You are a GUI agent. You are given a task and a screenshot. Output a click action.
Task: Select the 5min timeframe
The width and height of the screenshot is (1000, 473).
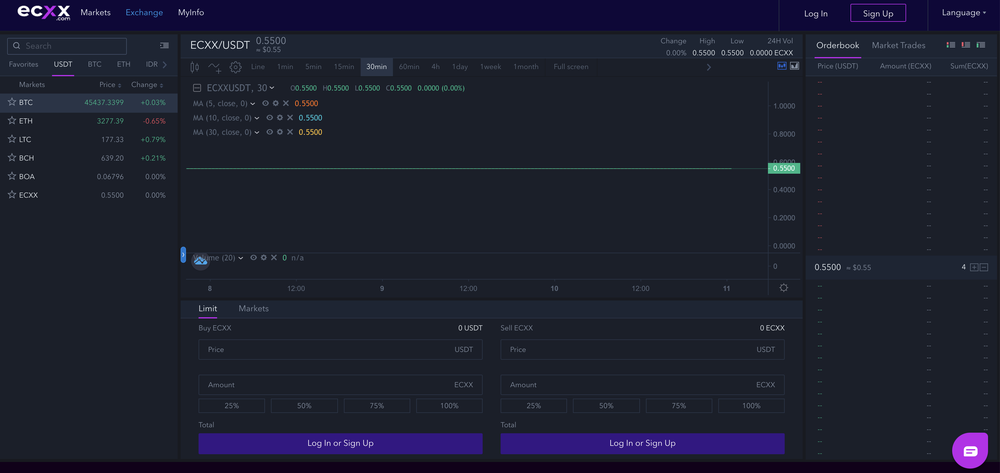[313, 67]
